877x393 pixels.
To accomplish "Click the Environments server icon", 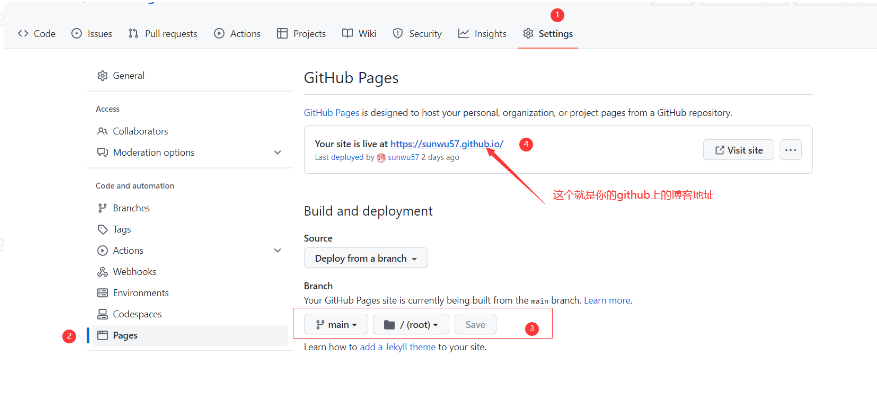I will (x=102, y=293).
